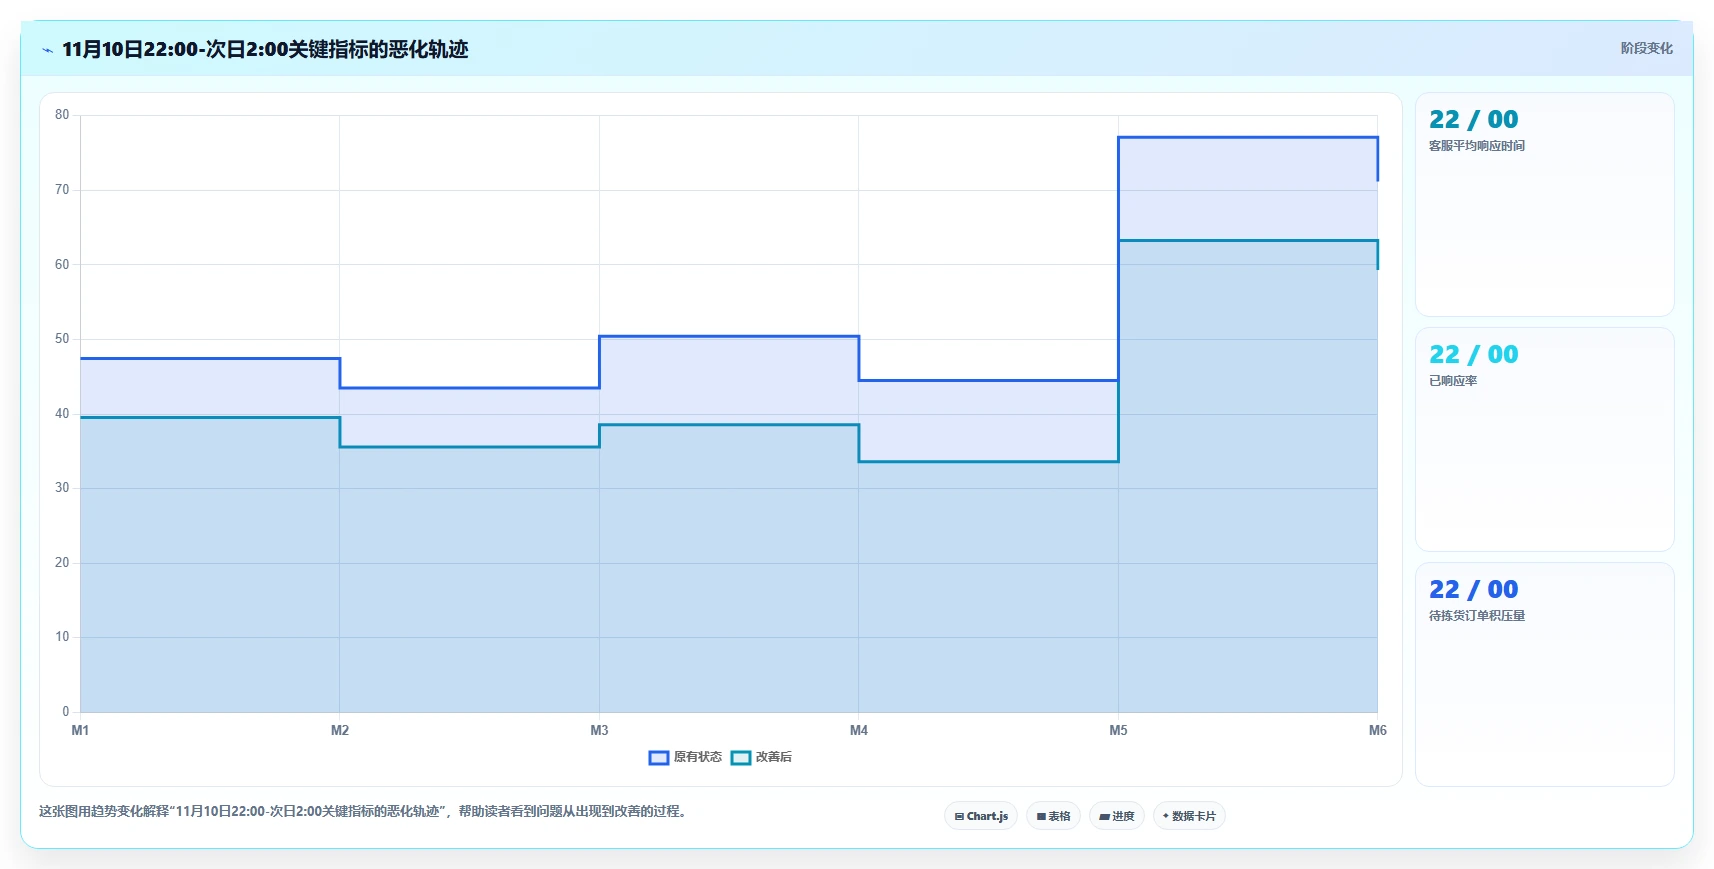The height and width of the screenshot is (869, 1714).
Task: Click the M5 x-axis label
Action: coord(1118,730)
